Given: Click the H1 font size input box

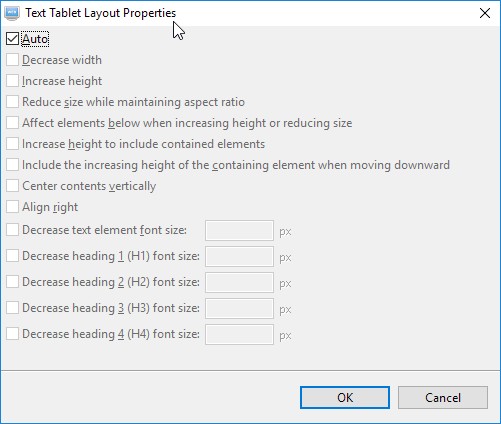Looking at the screenshot, I should (239, 256).
